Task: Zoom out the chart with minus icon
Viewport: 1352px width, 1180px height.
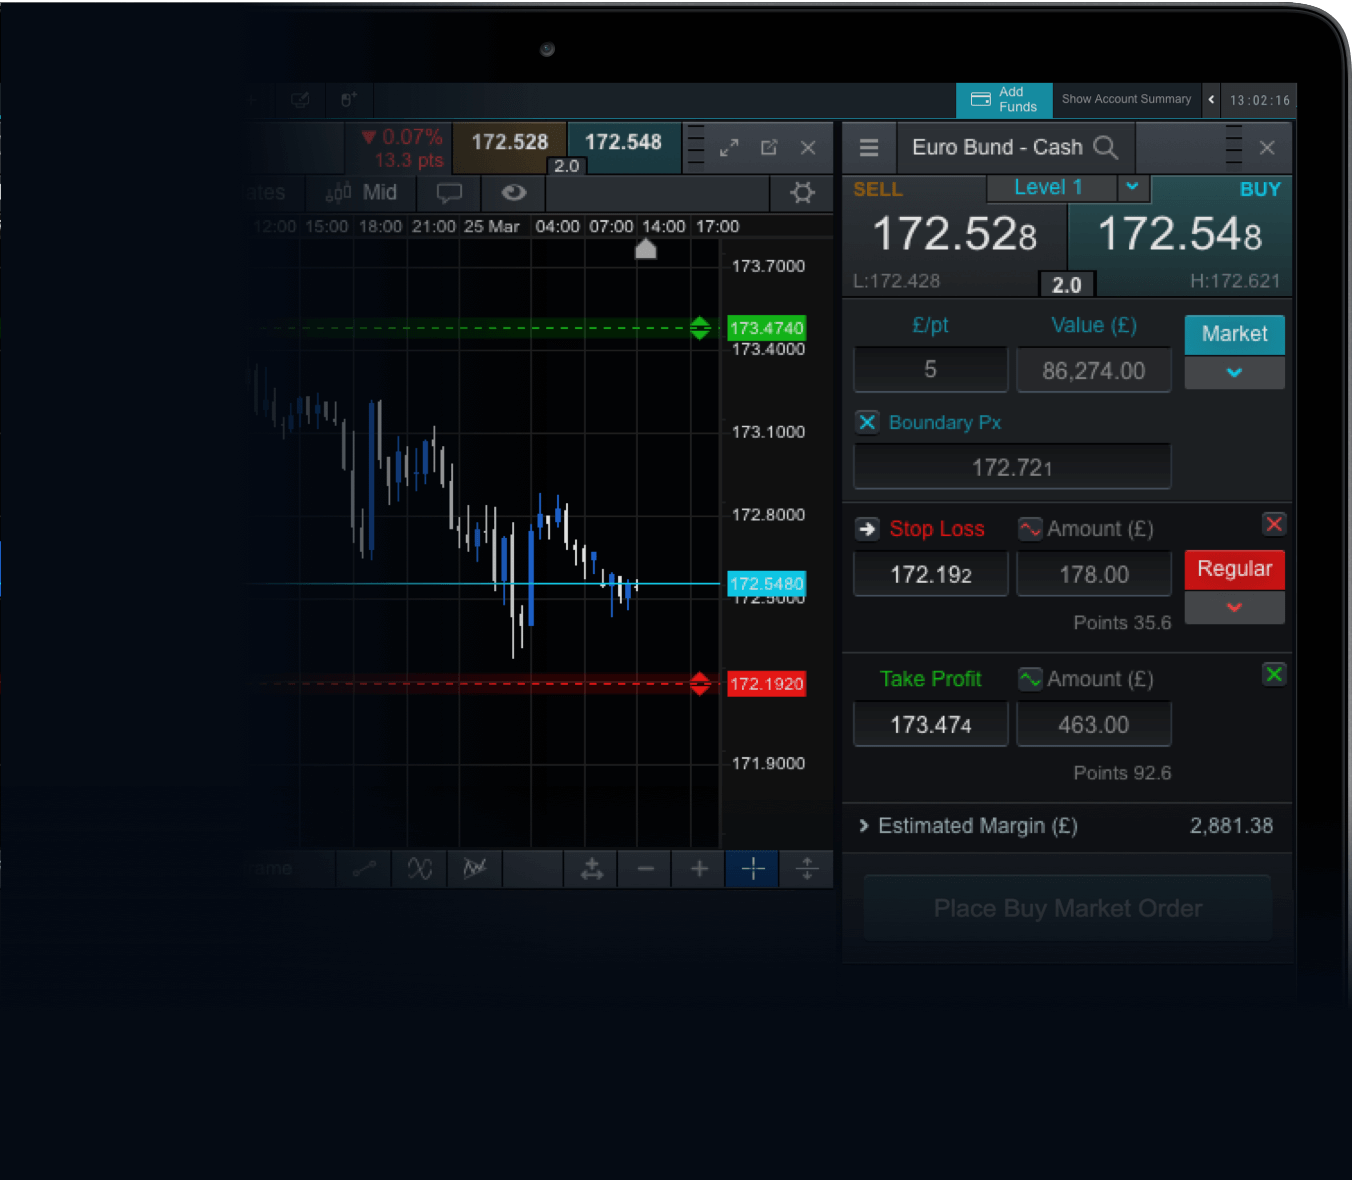Action: pos(645,869)
